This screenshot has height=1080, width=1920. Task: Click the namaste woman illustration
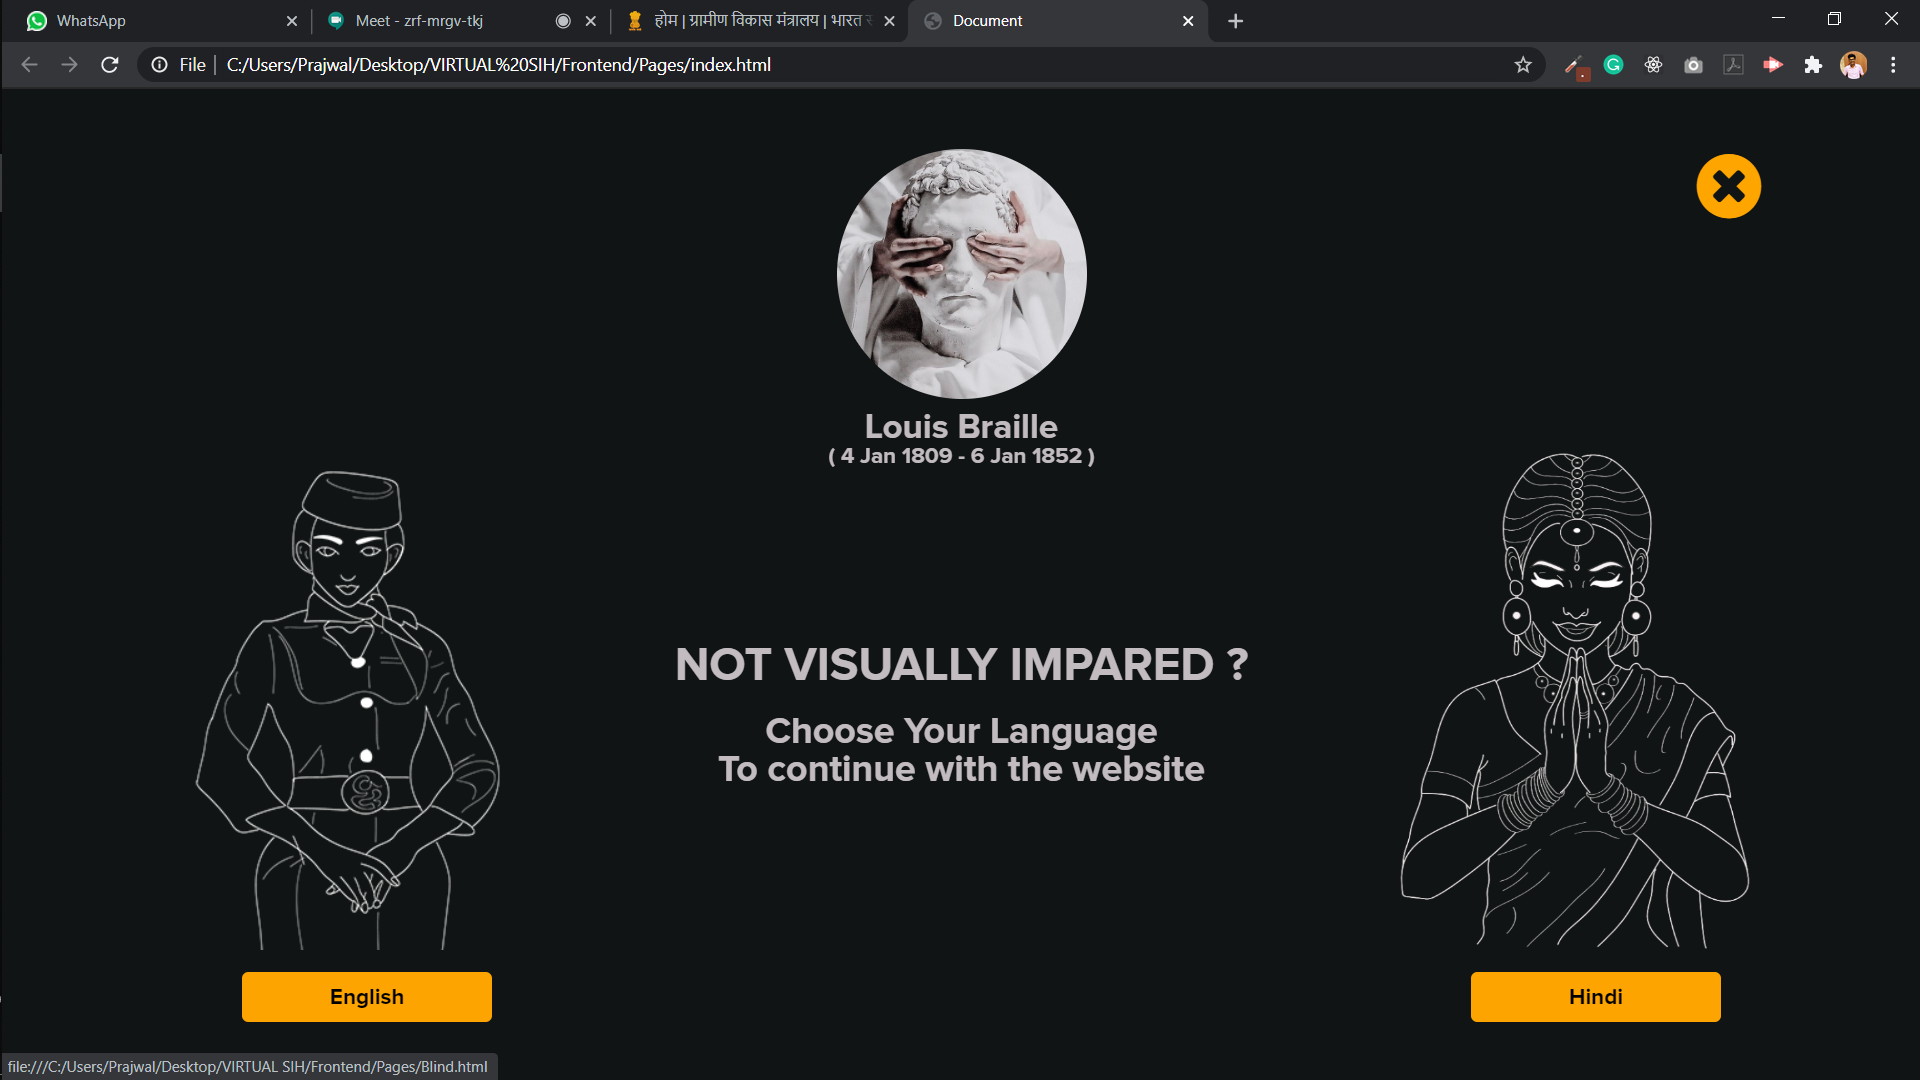1576,700
